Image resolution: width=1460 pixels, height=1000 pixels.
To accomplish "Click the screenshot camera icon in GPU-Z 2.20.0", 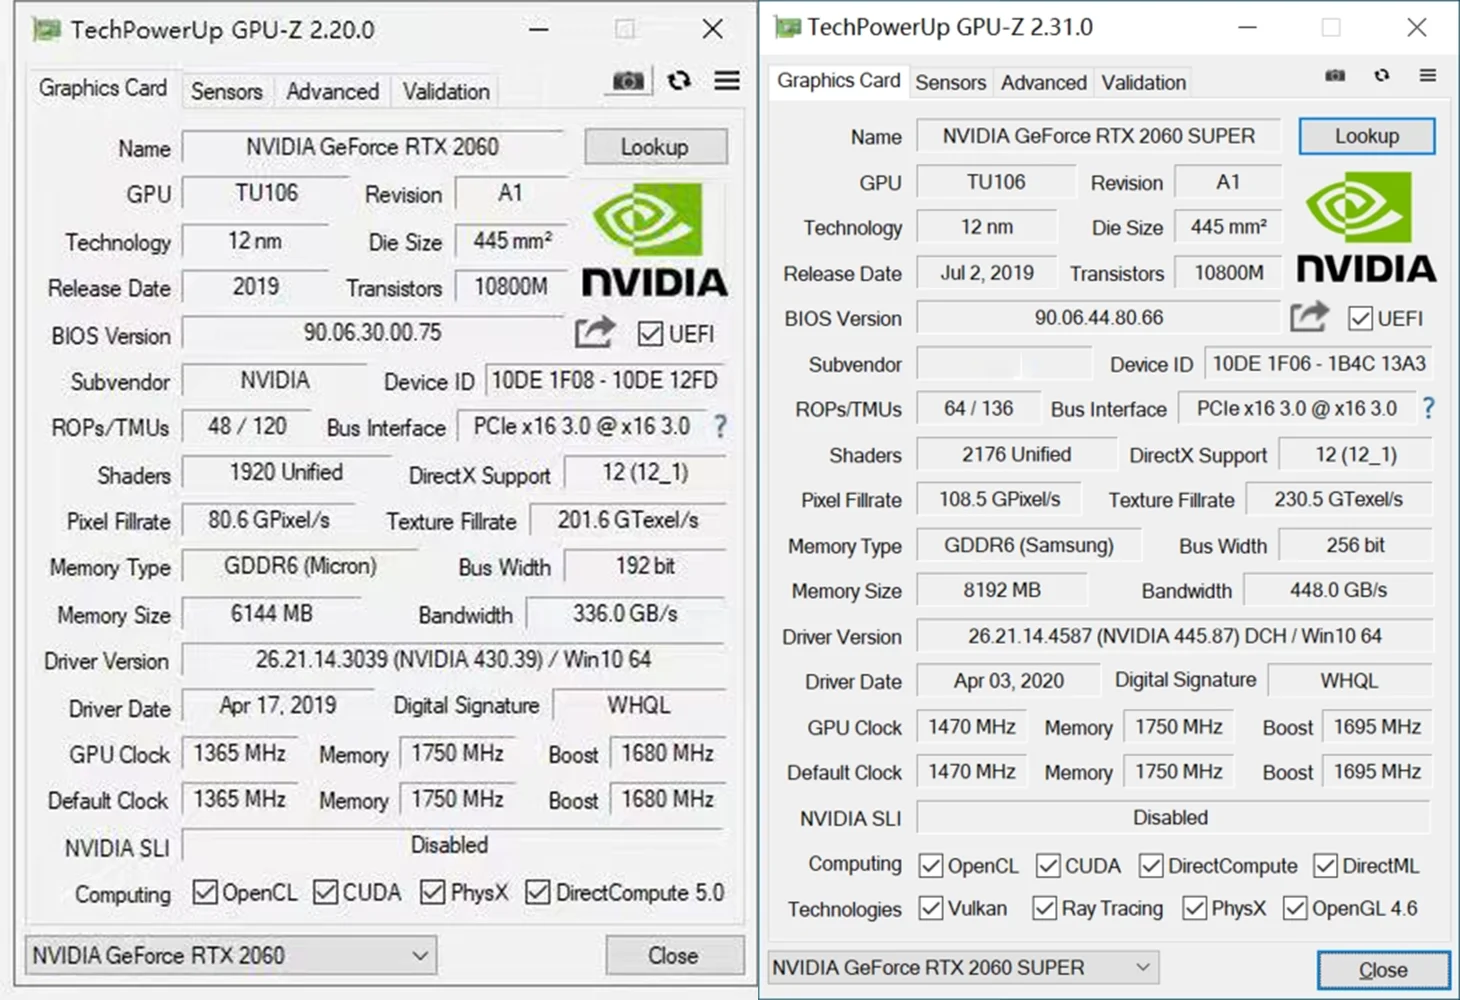I will click(628, 81).
